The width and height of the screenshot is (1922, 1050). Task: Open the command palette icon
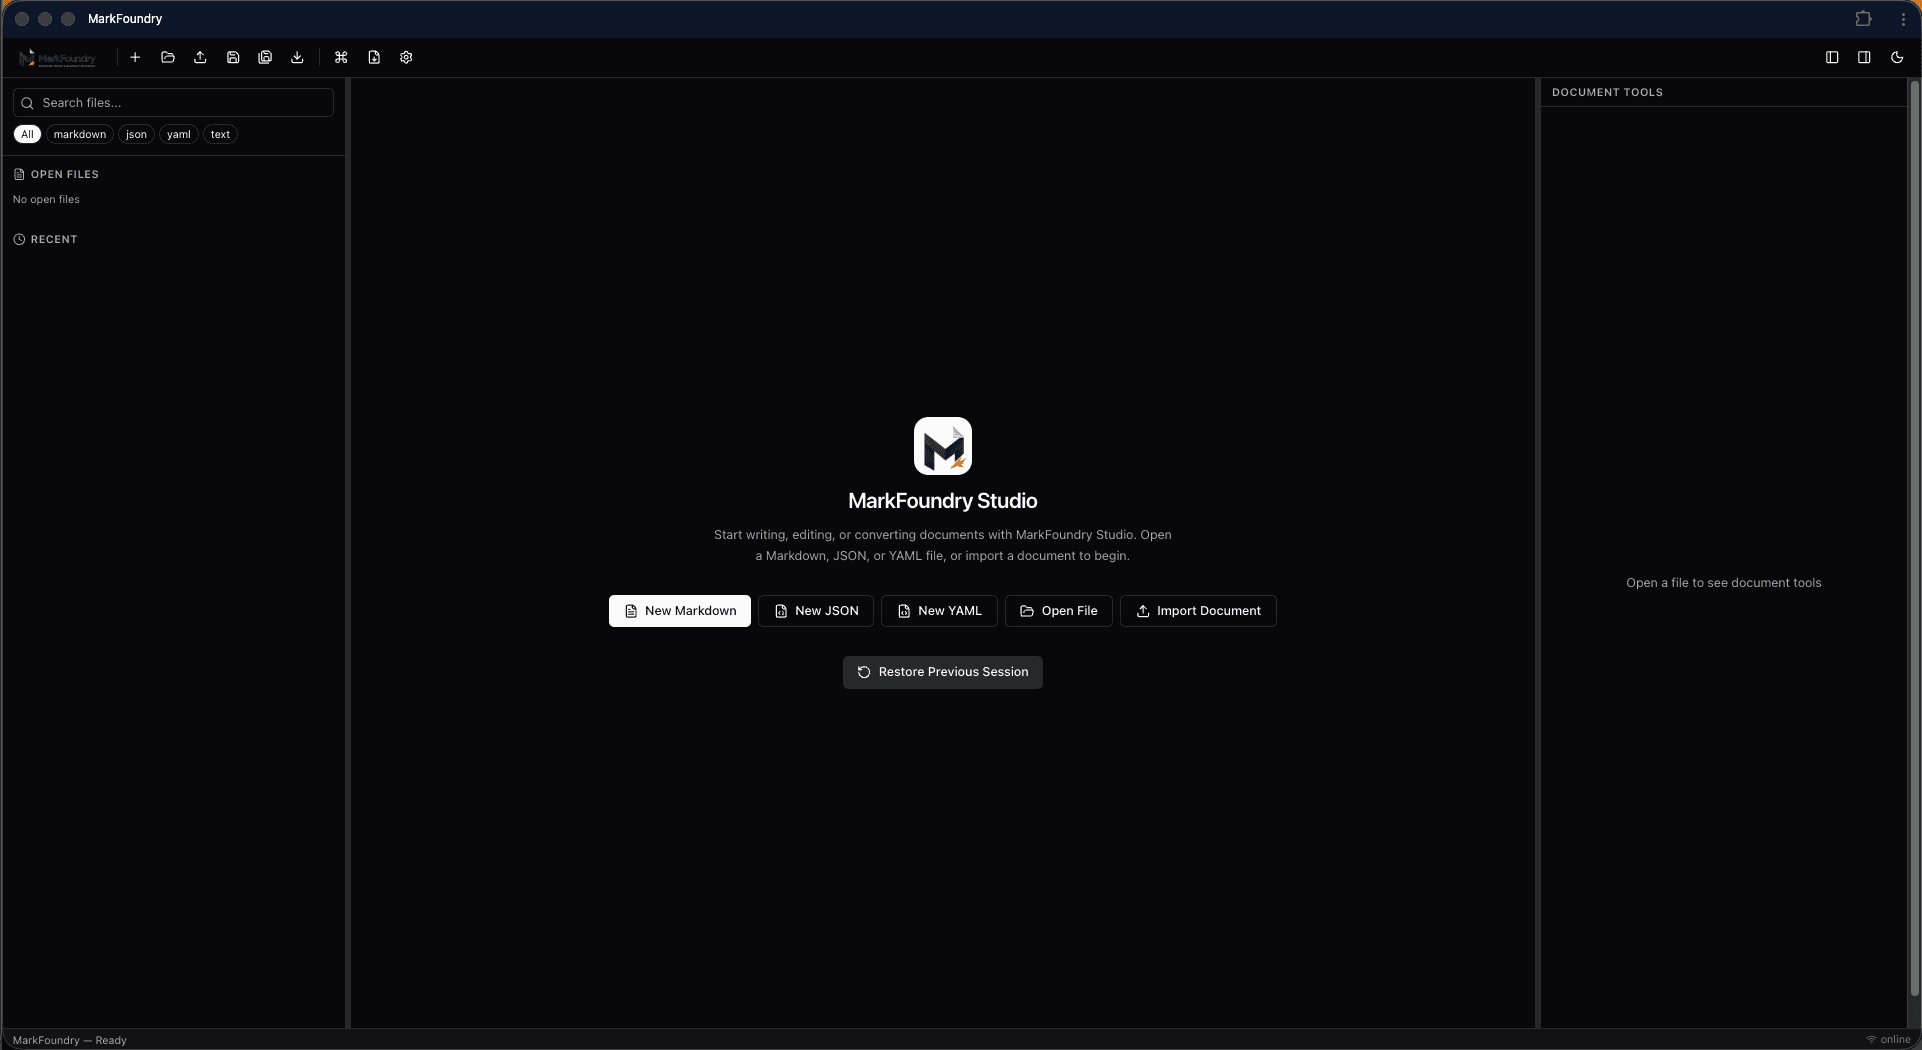point(341,58)
